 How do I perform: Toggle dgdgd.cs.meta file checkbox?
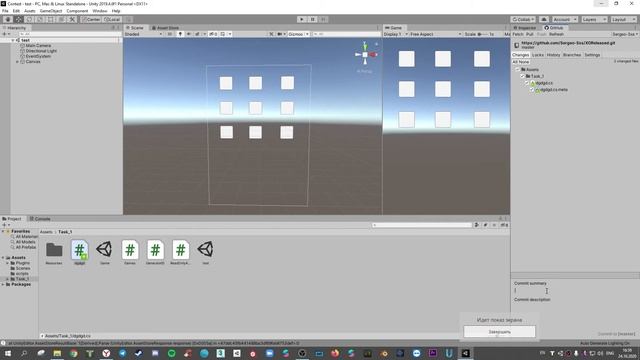tap(532, 89)
